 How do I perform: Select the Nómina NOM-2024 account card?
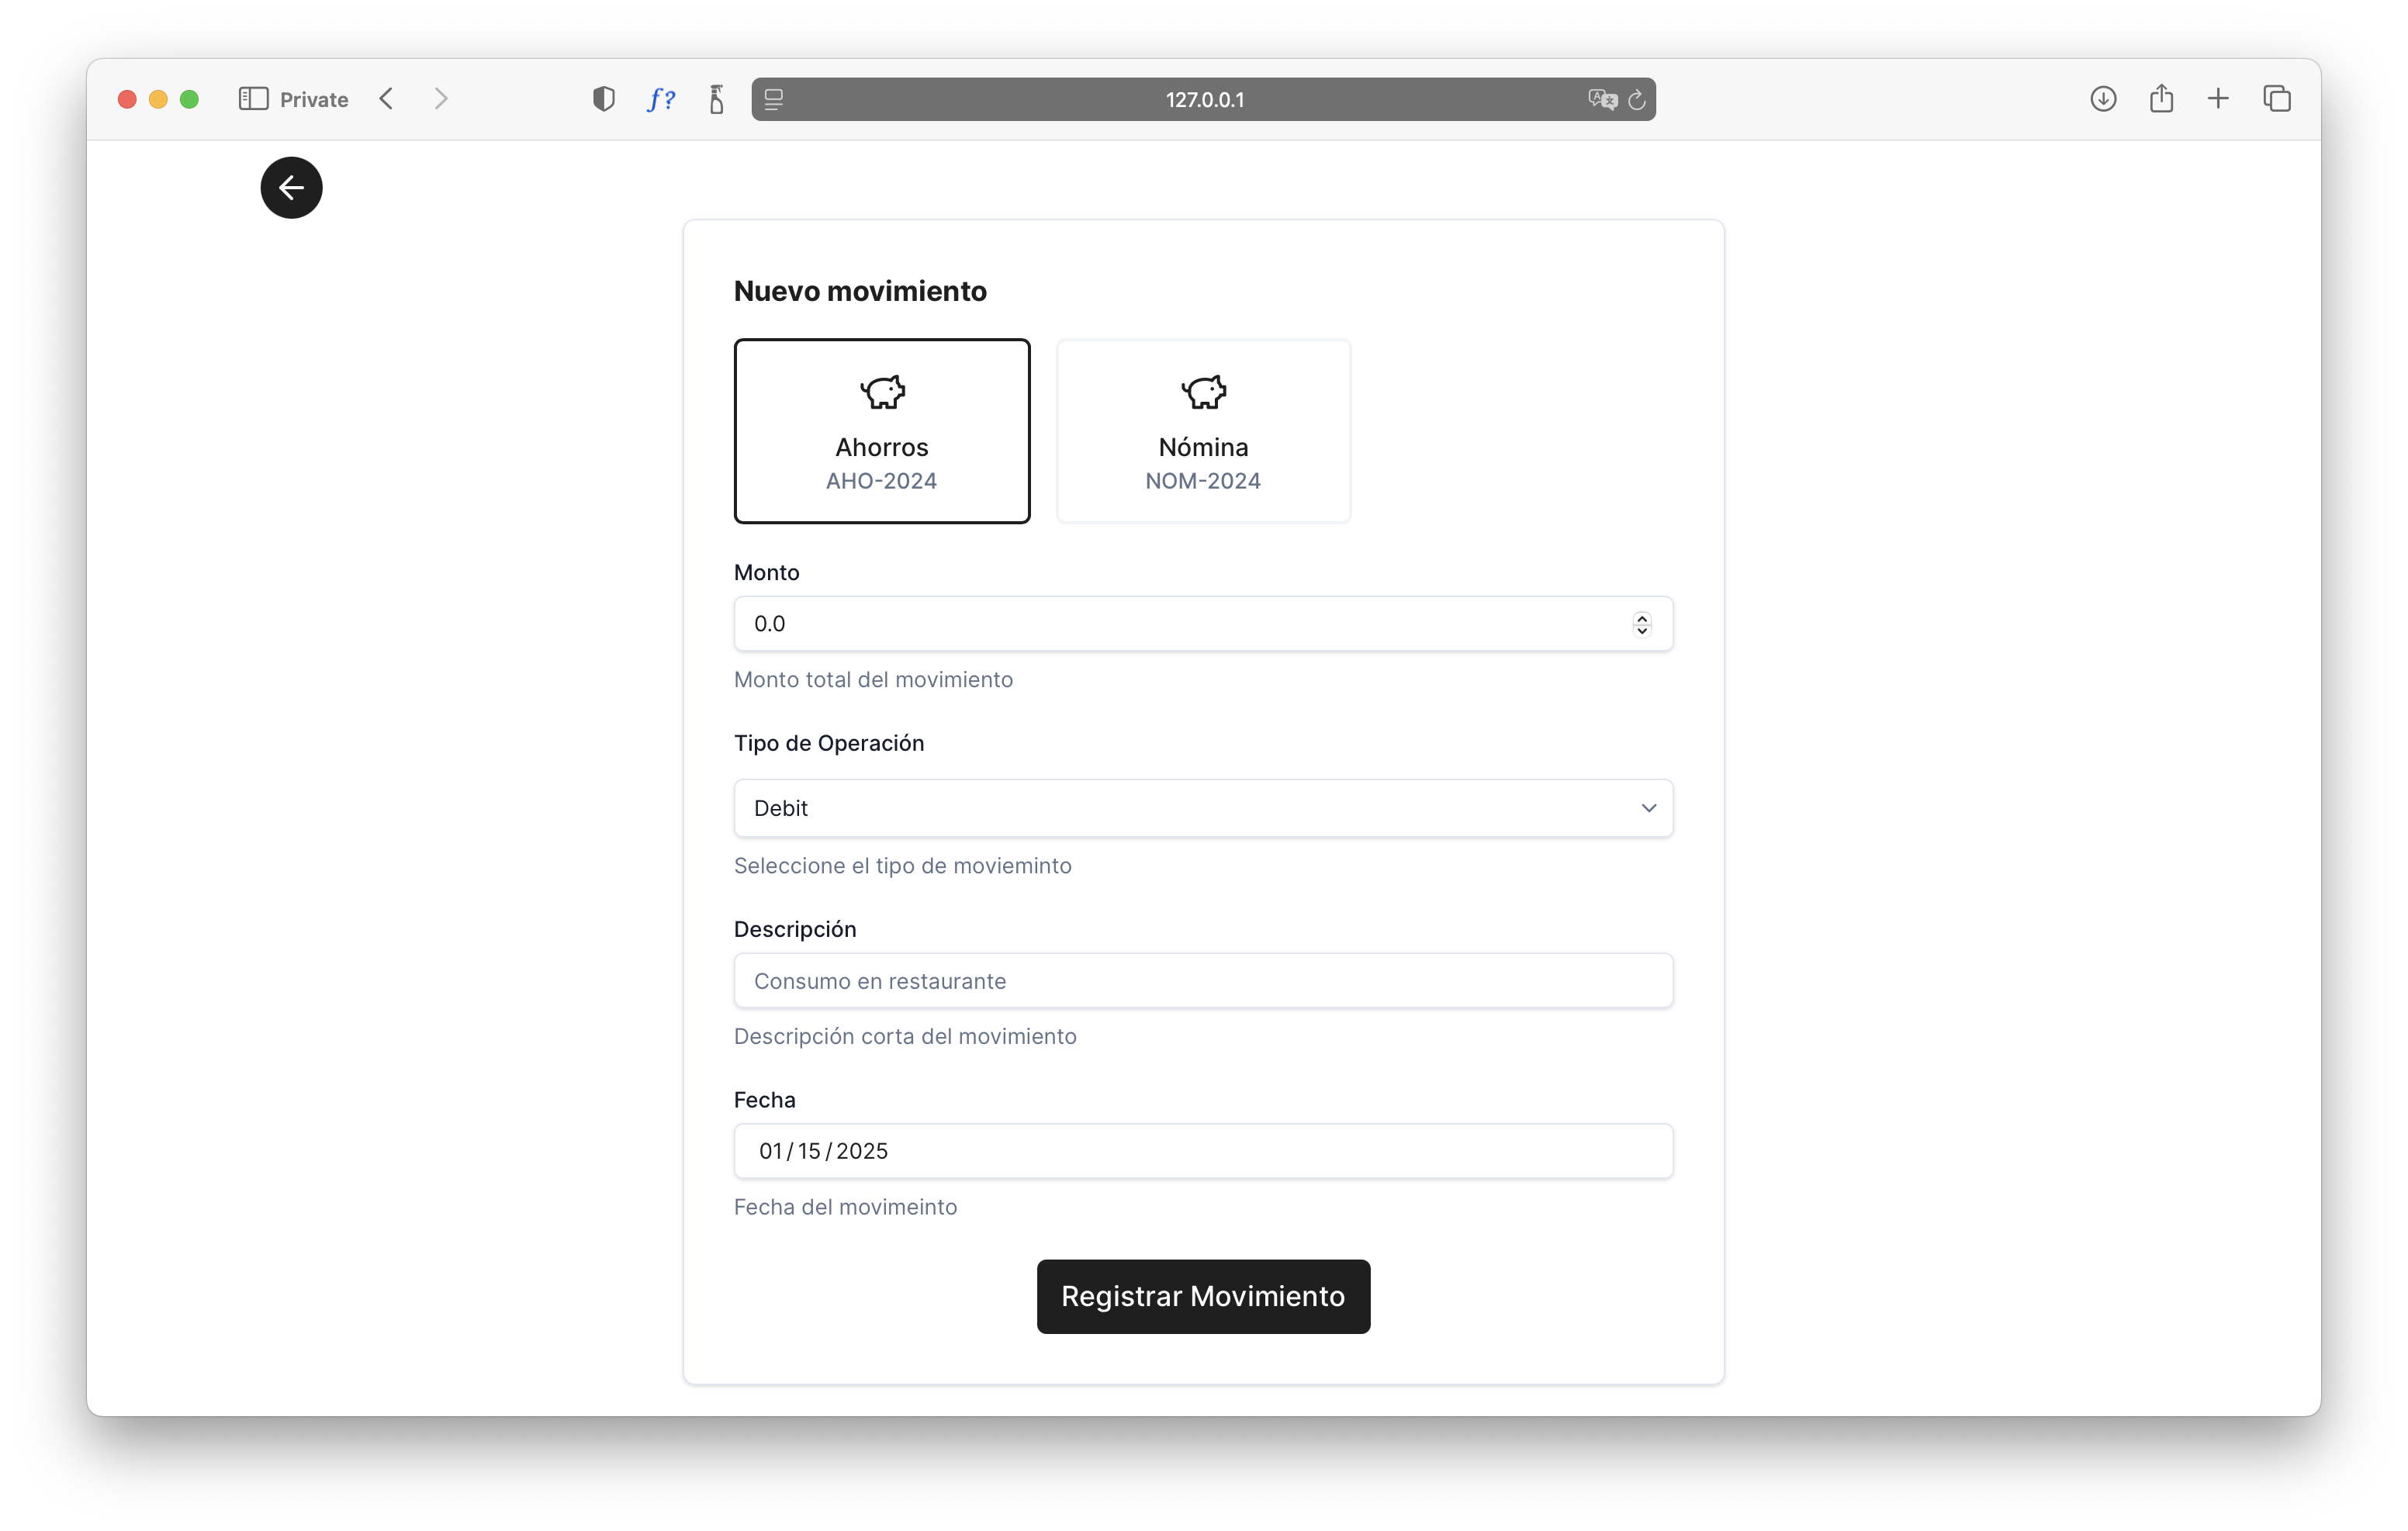coord(1203,430)
